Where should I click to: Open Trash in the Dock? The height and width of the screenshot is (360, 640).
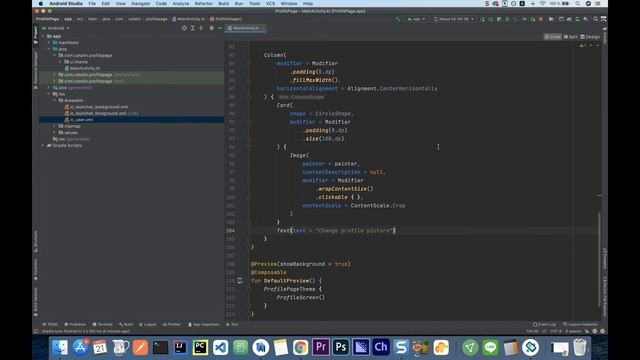(580, 347)
